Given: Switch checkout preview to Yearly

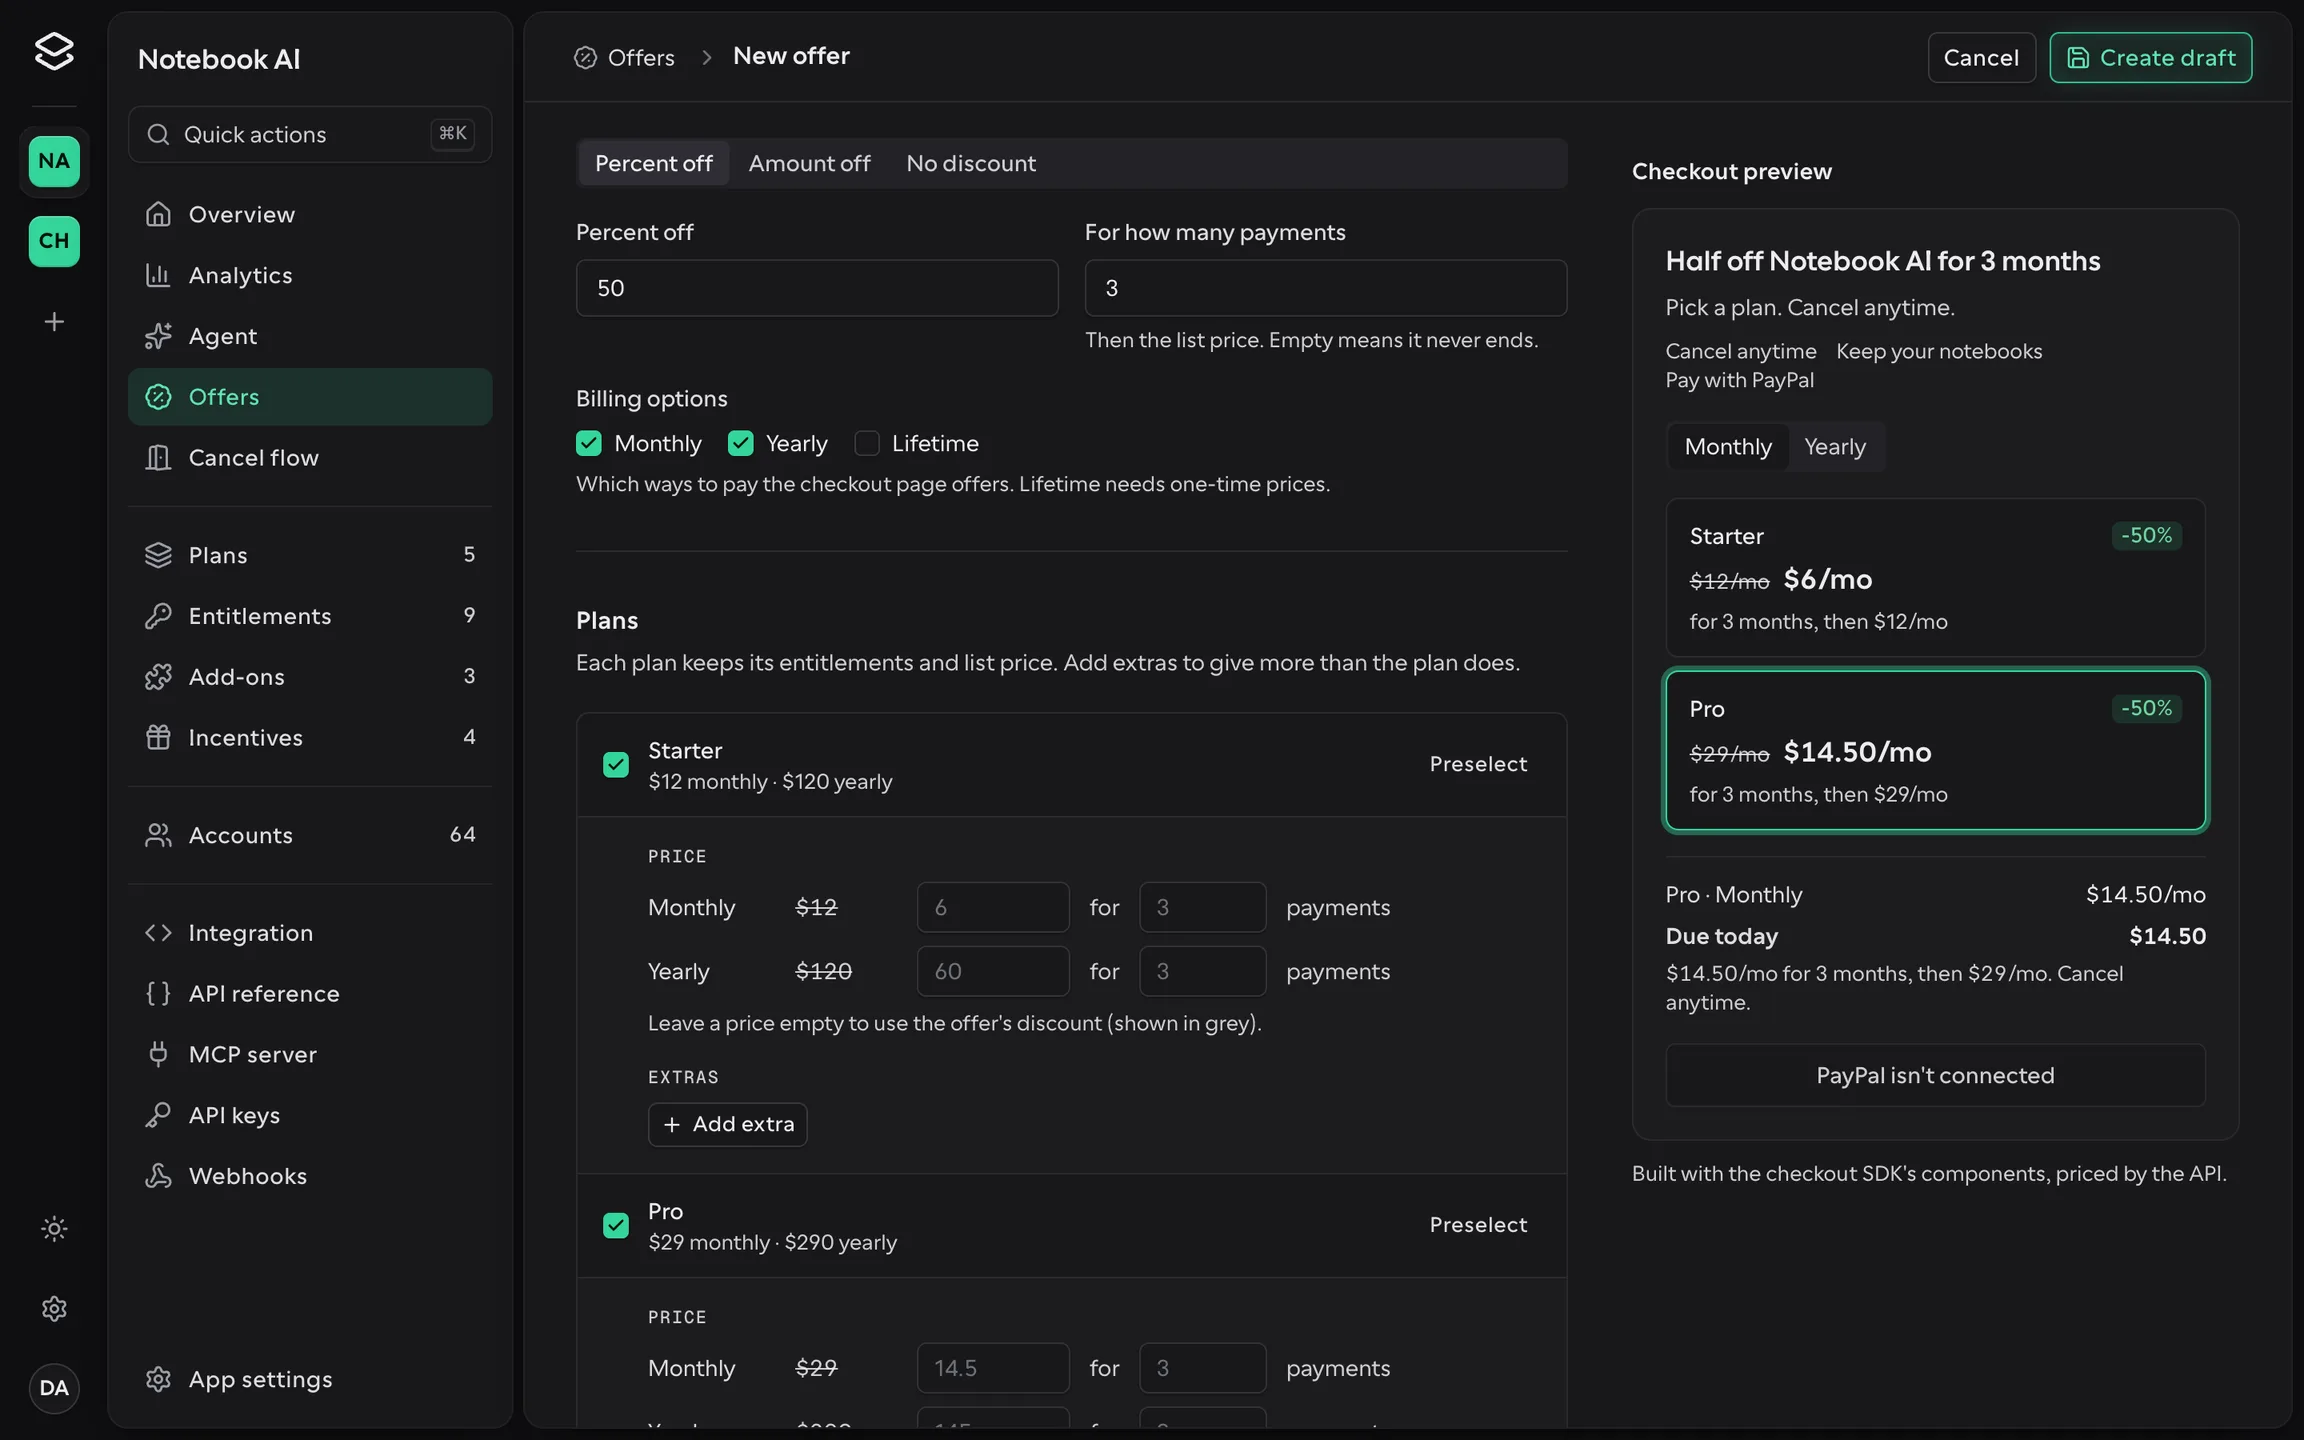Looking at the screenshot, I should tap(1835, 447).
